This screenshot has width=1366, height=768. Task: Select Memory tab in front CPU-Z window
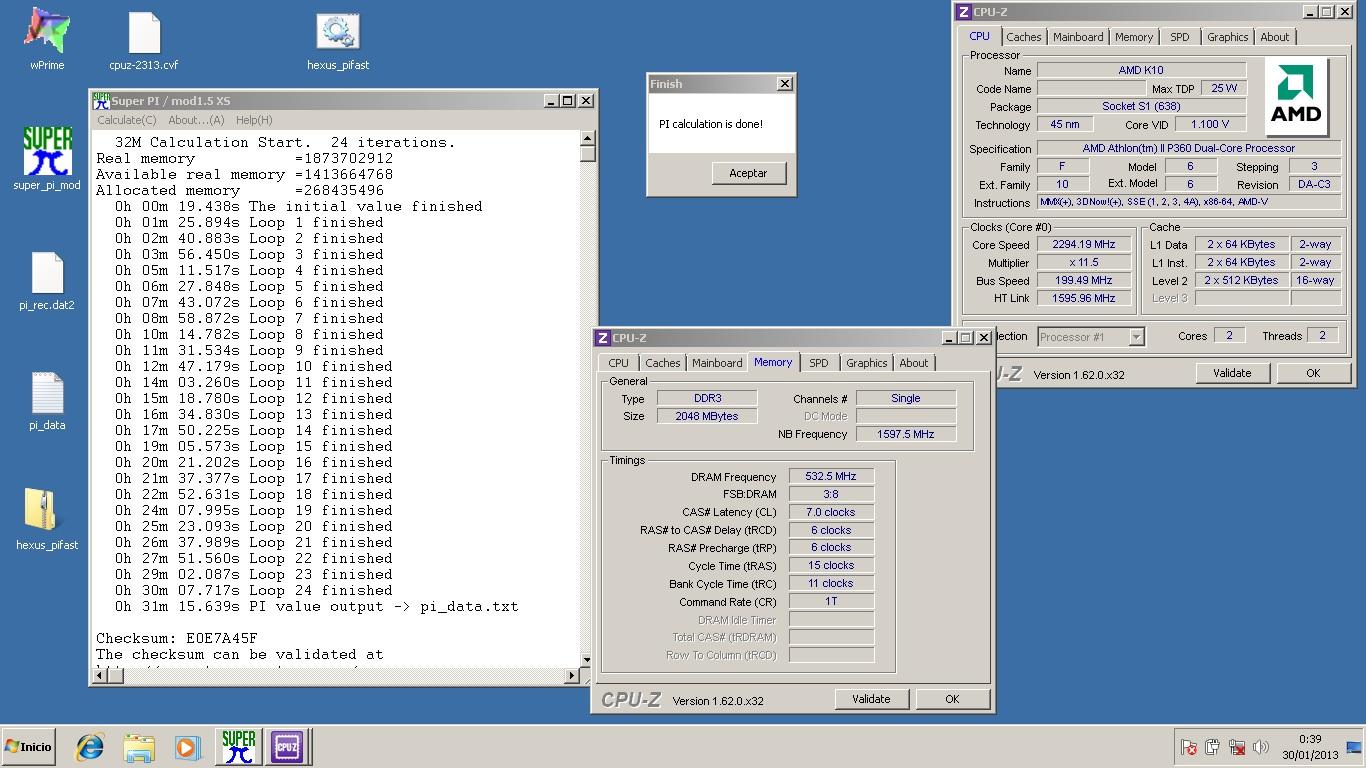773,362
